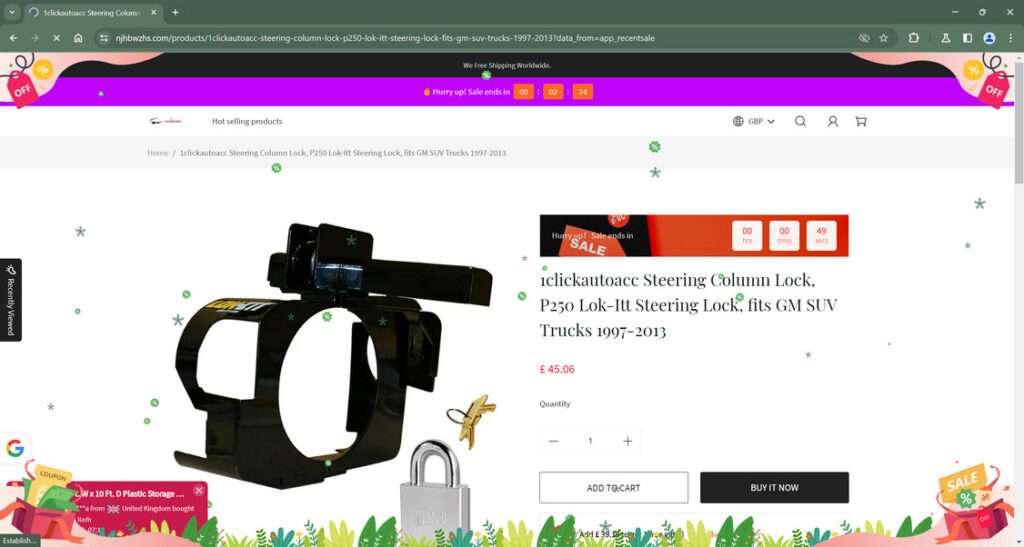Open the shopping cart icon
This screenshot has width=1024, height=547.
(x=861, y=121)
